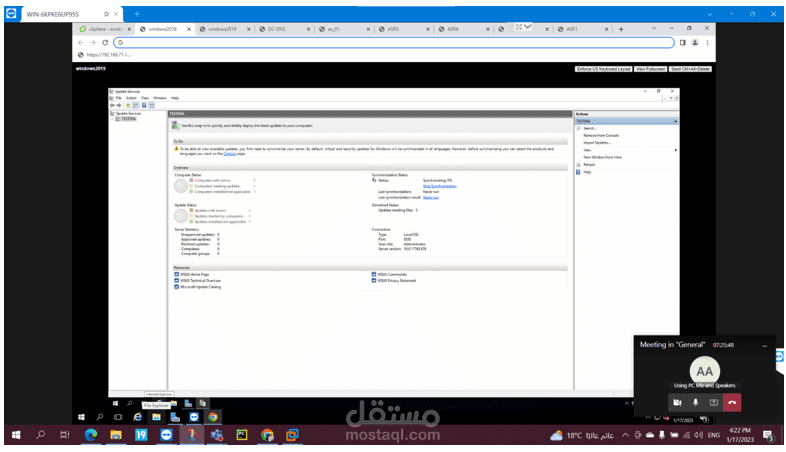
Task: Click the share screen icon in Teams meeting
Action: coord(714,402)
